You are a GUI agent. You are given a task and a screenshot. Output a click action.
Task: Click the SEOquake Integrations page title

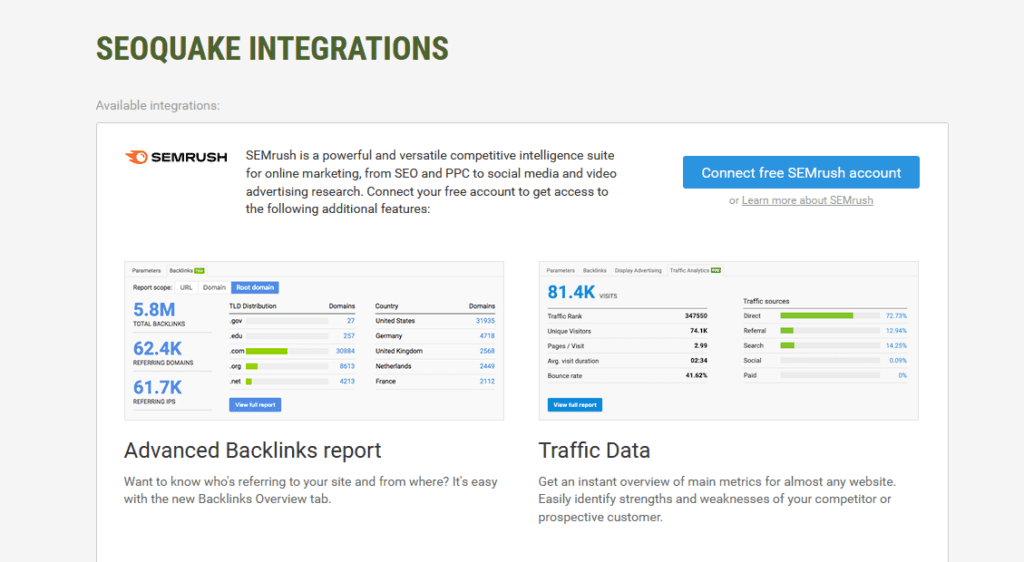click(x=272, y=48)
